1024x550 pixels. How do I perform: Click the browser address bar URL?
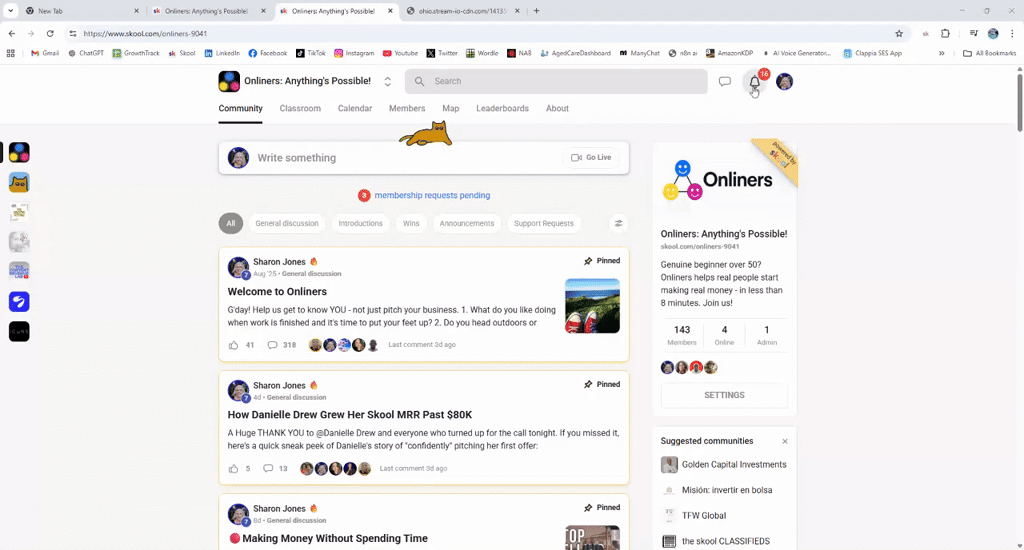click(145, 33)
